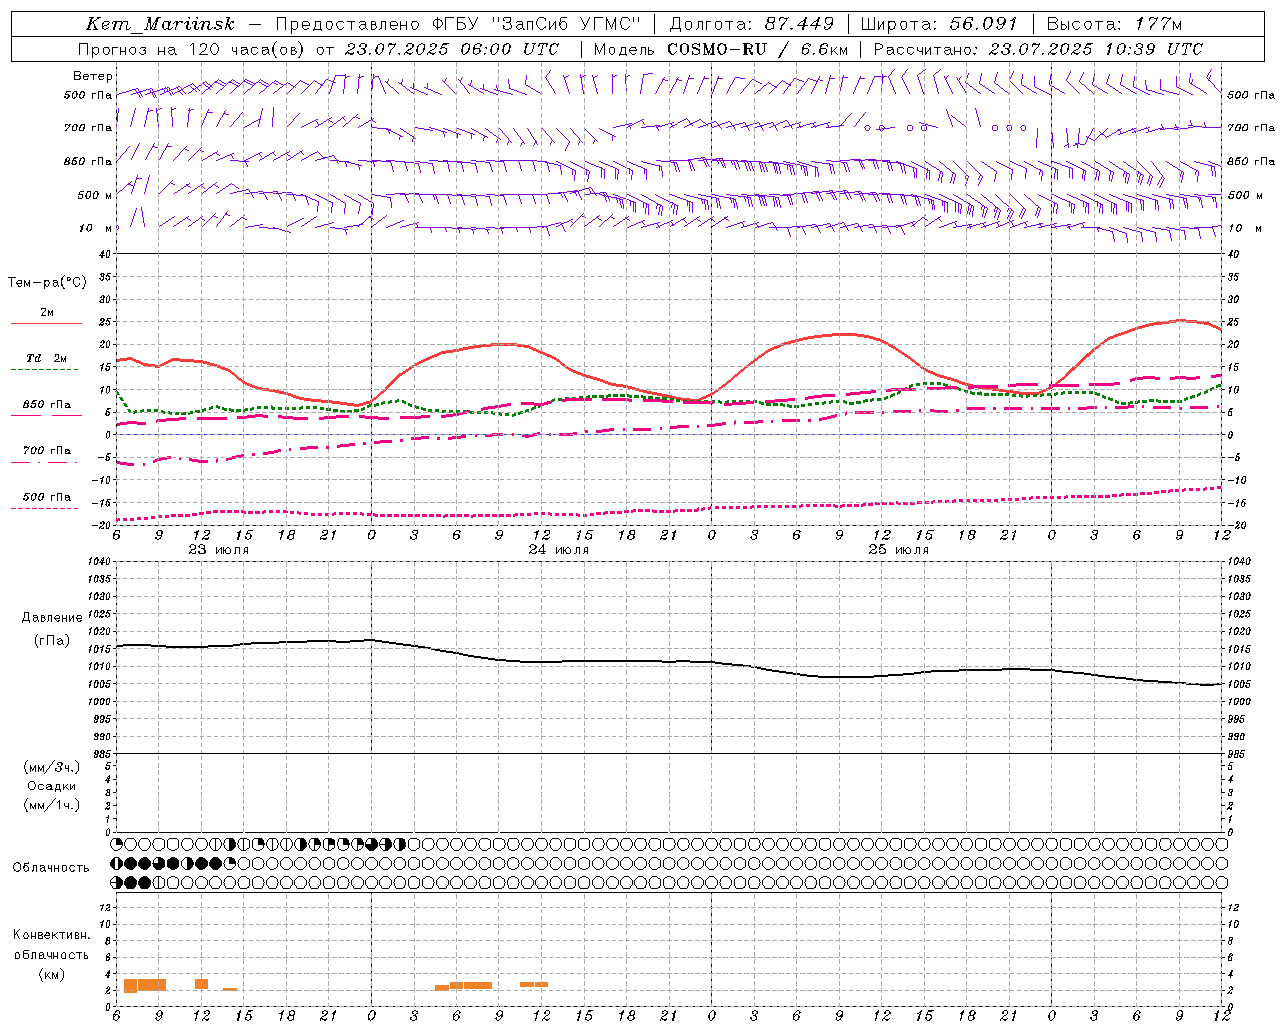
Task: Click the left 10 м wind level label
Action: pyautogui.click(x=96, y=228)
